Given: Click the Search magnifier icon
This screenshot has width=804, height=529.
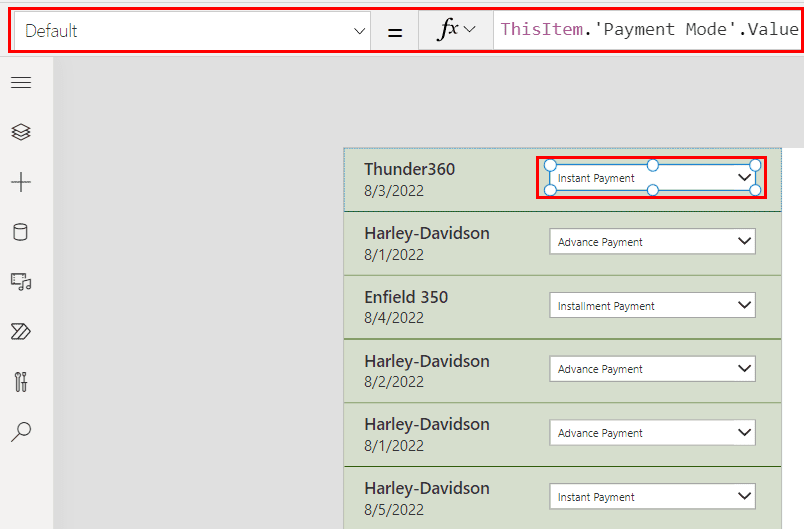Looking at the screenshot, I should click(x=21, y=432).
